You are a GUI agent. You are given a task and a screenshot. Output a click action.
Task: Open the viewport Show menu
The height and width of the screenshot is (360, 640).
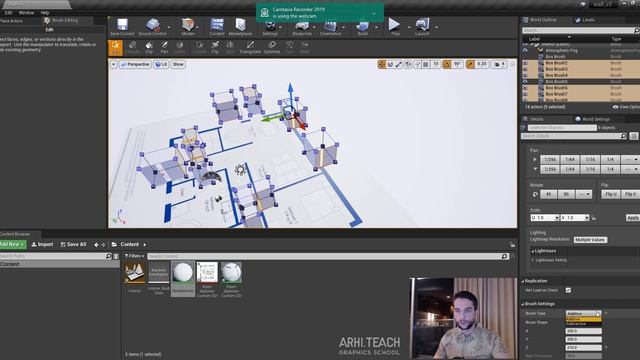pyautogui.click(x=178, y=64)
